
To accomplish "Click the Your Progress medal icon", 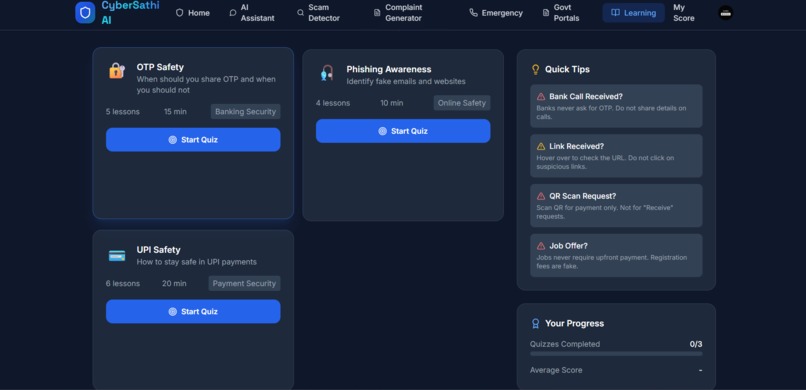I will point(535,323).
